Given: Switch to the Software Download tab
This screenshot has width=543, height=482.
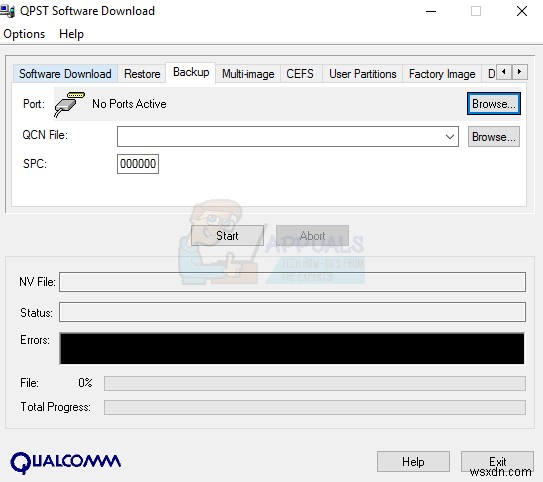Looking at the screenshot, I should click(65, 74).
